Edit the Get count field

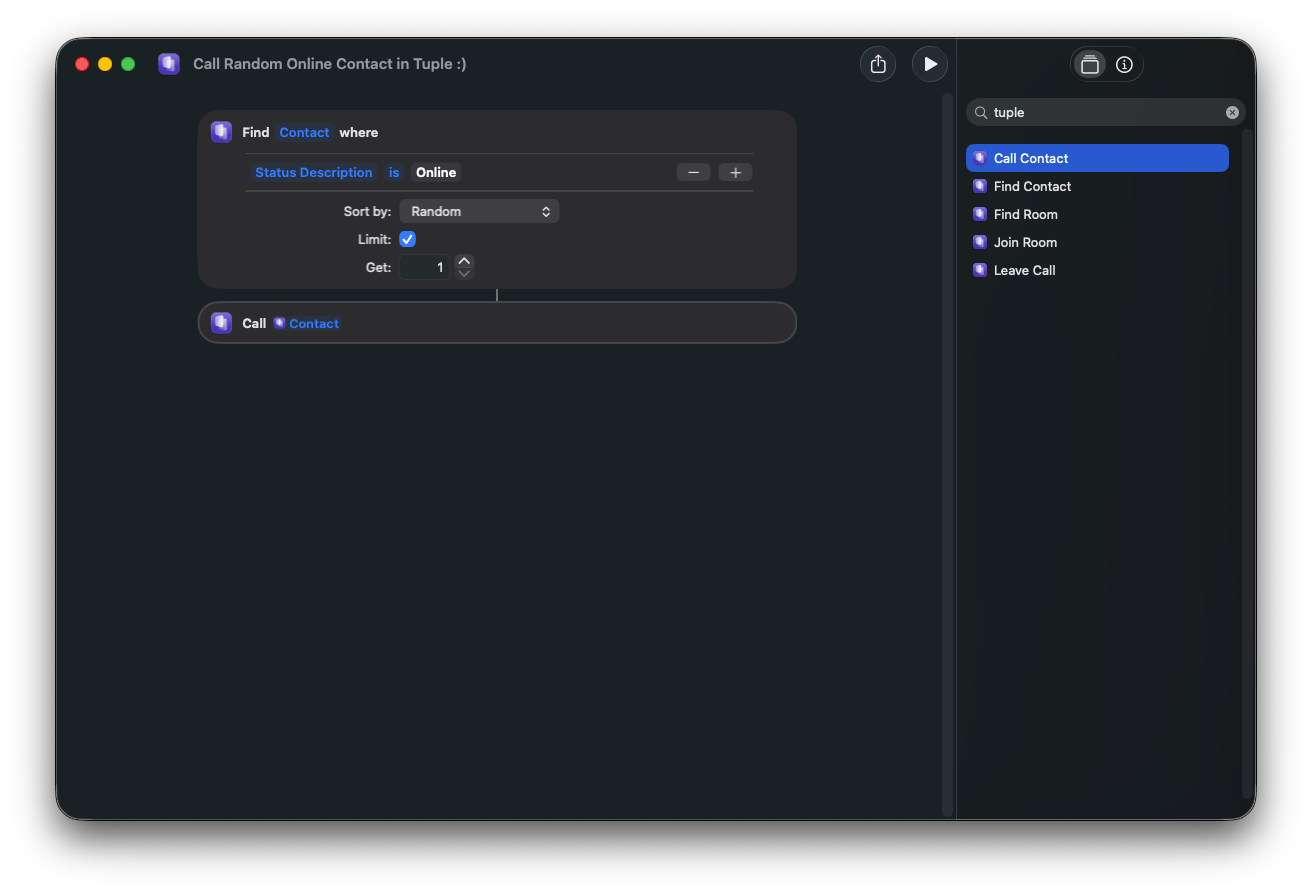pos(425,267)
